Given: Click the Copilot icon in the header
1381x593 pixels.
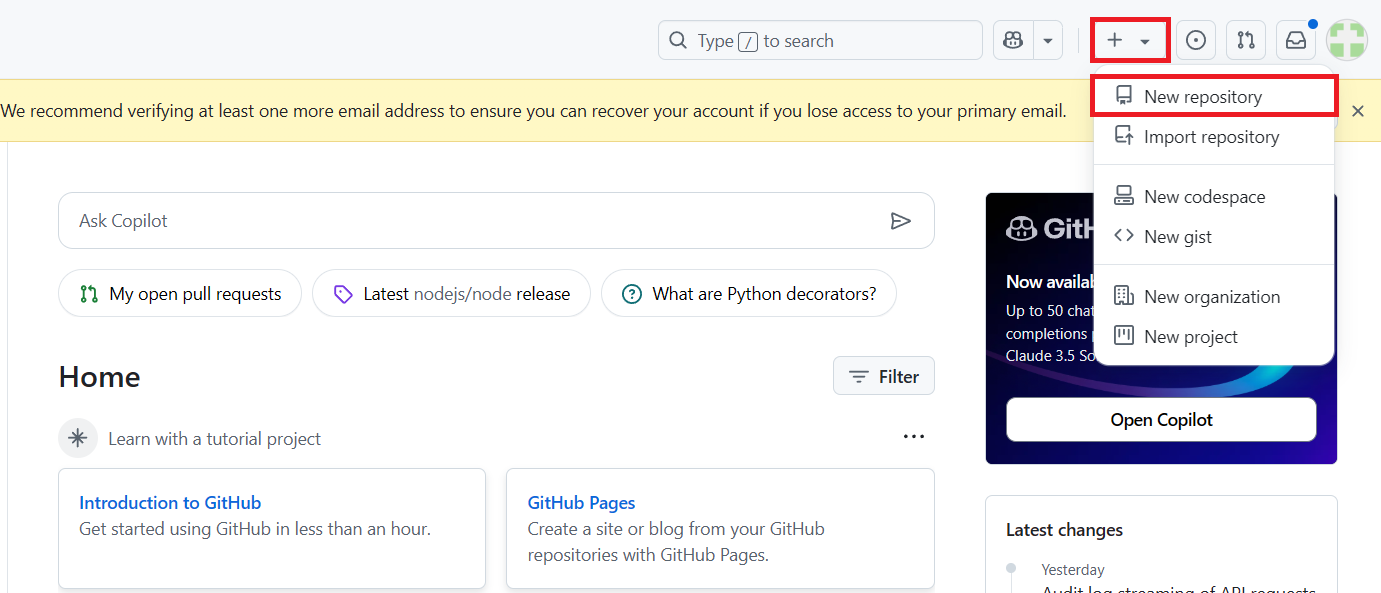Looking at the screenshot, I should pyautogui.click(x=1013, y=41).
